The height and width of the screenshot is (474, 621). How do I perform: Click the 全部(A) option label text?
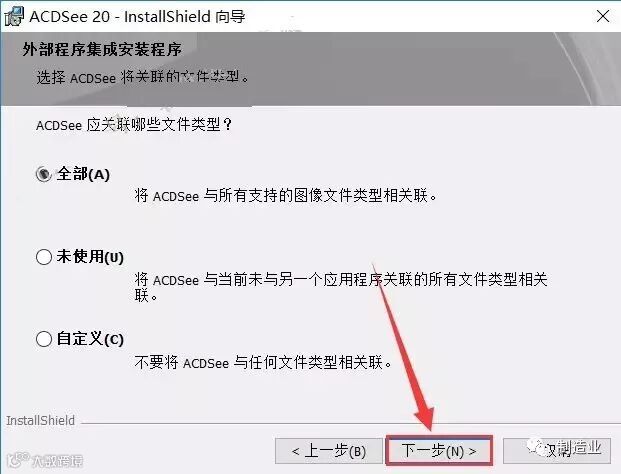point(83,174)
